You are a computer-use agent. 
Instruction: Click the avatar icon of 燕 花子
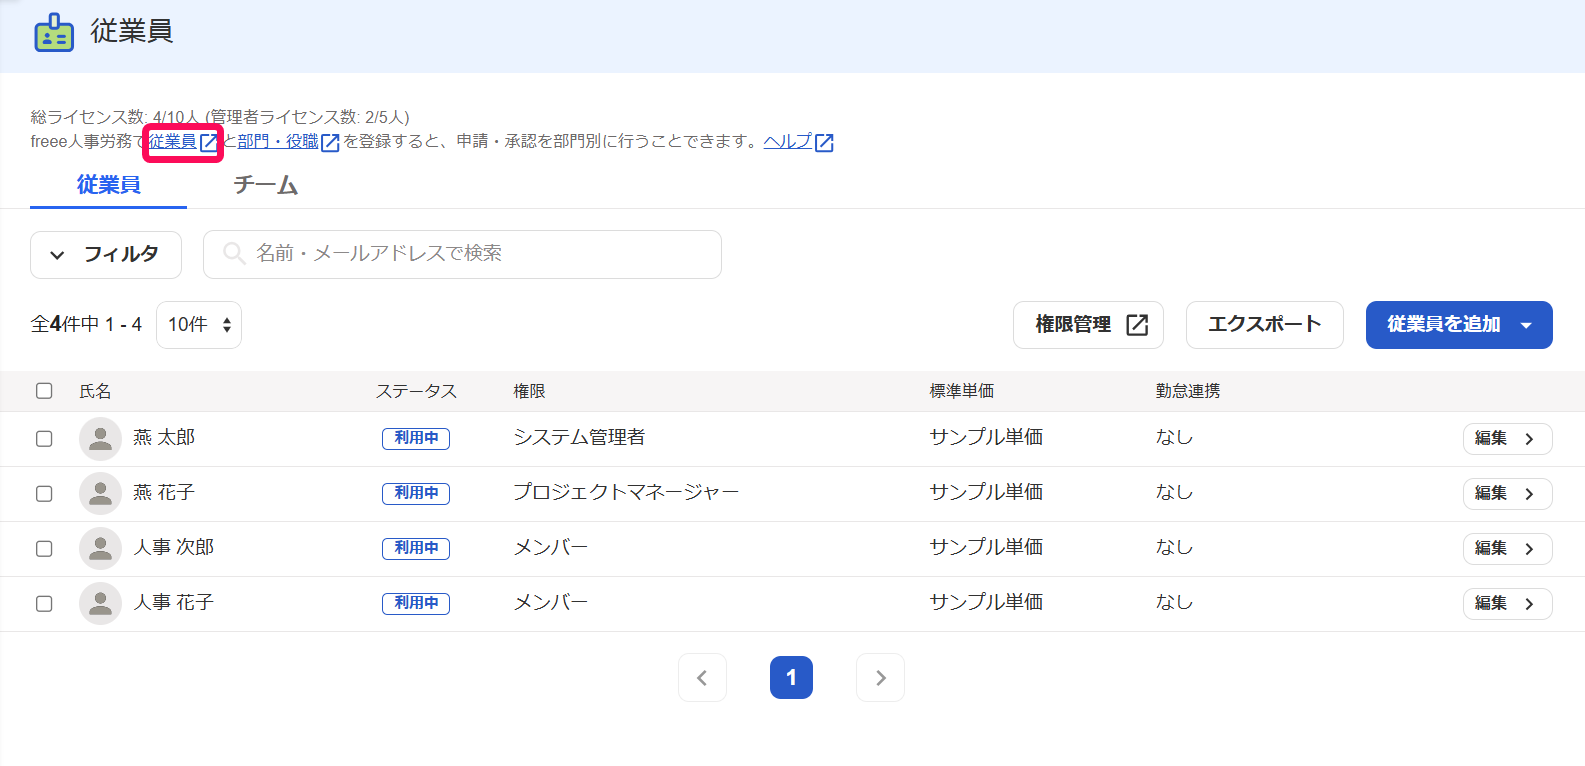tap(100, 494)
